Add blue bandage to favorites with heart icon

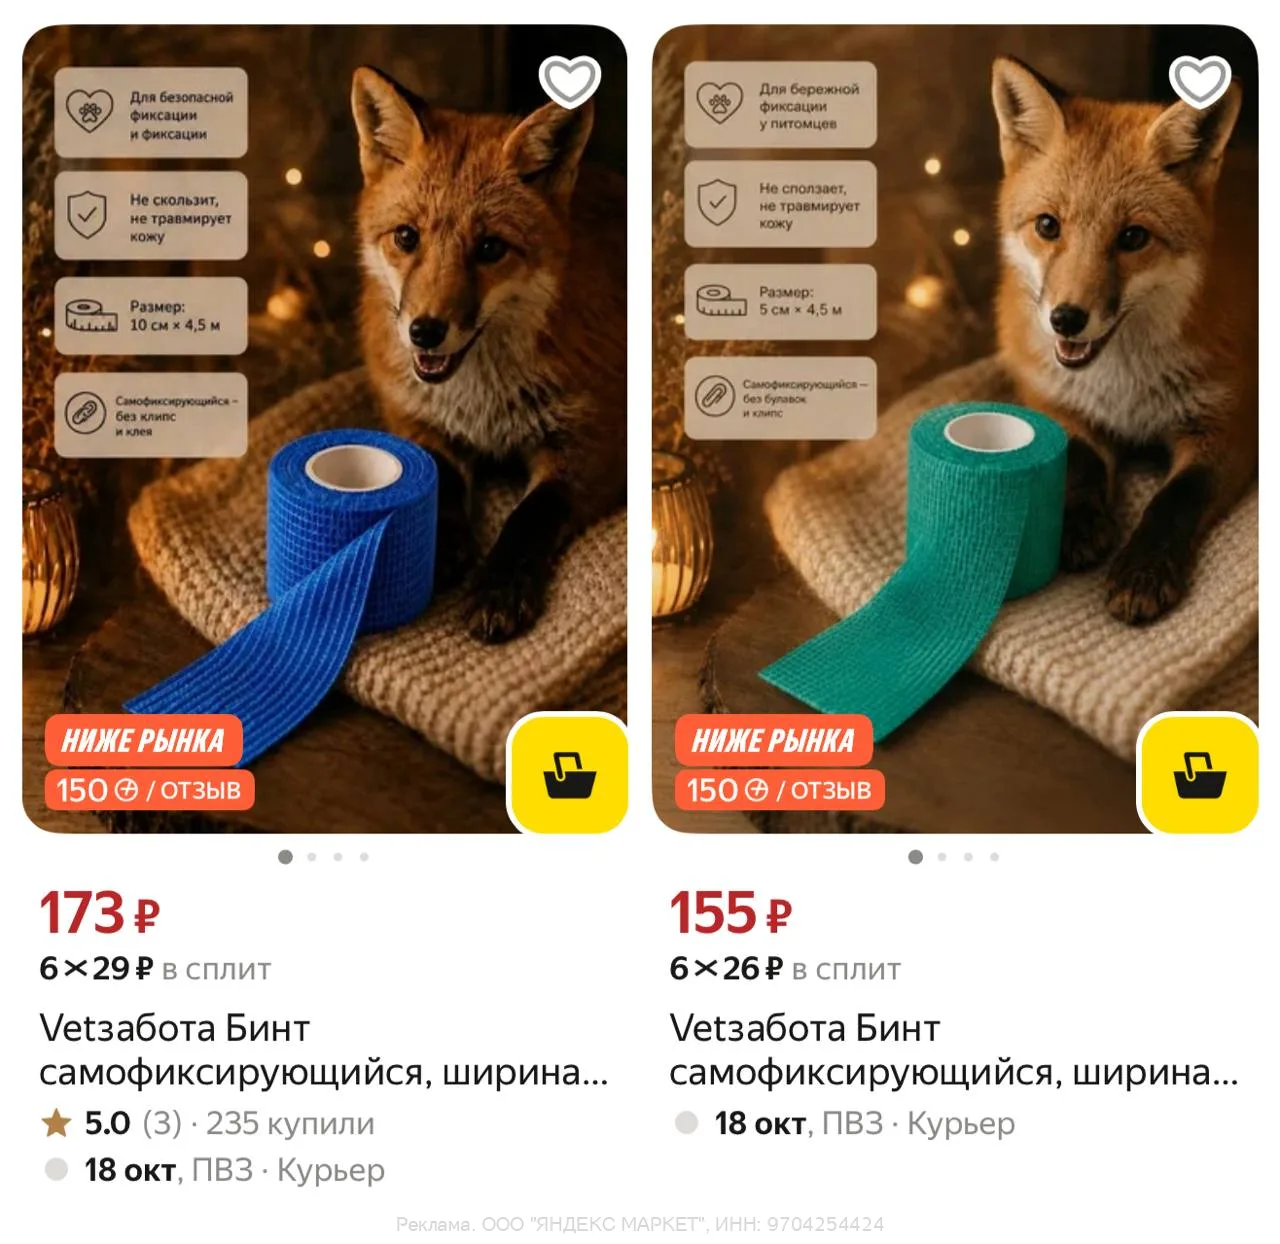click(x=569, y=81)
